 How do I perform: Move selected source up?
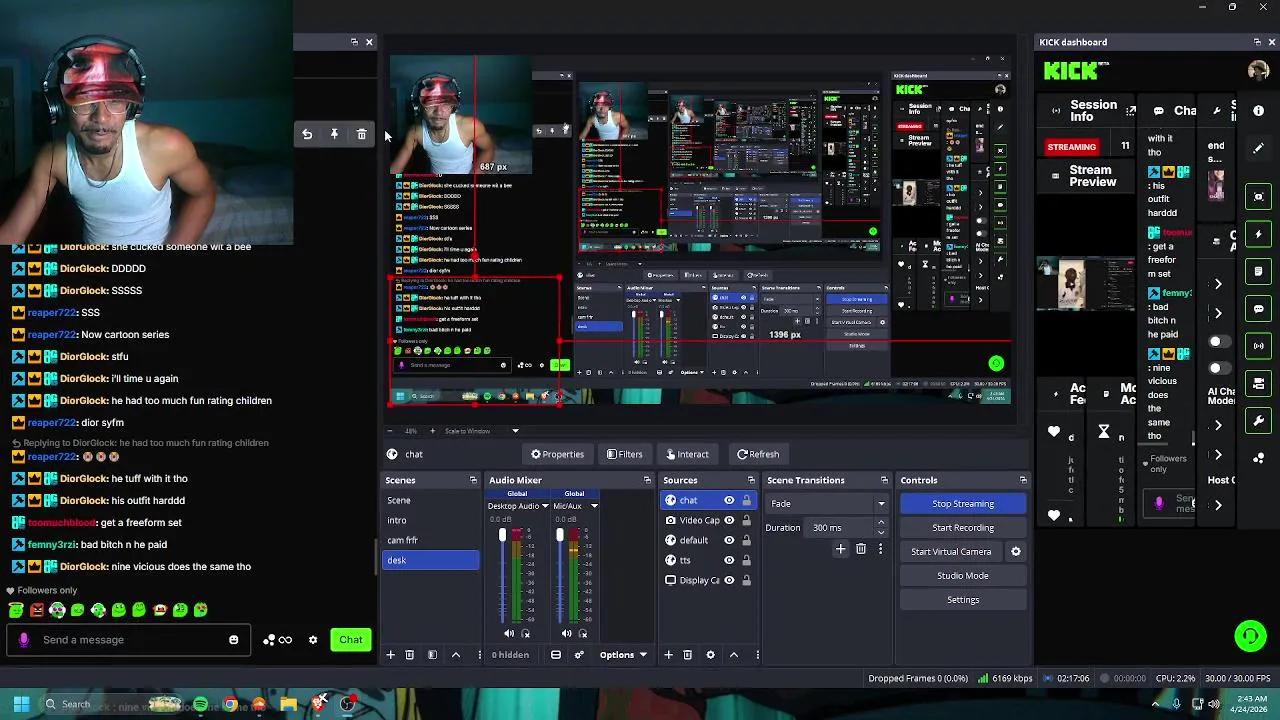[734, 655]
